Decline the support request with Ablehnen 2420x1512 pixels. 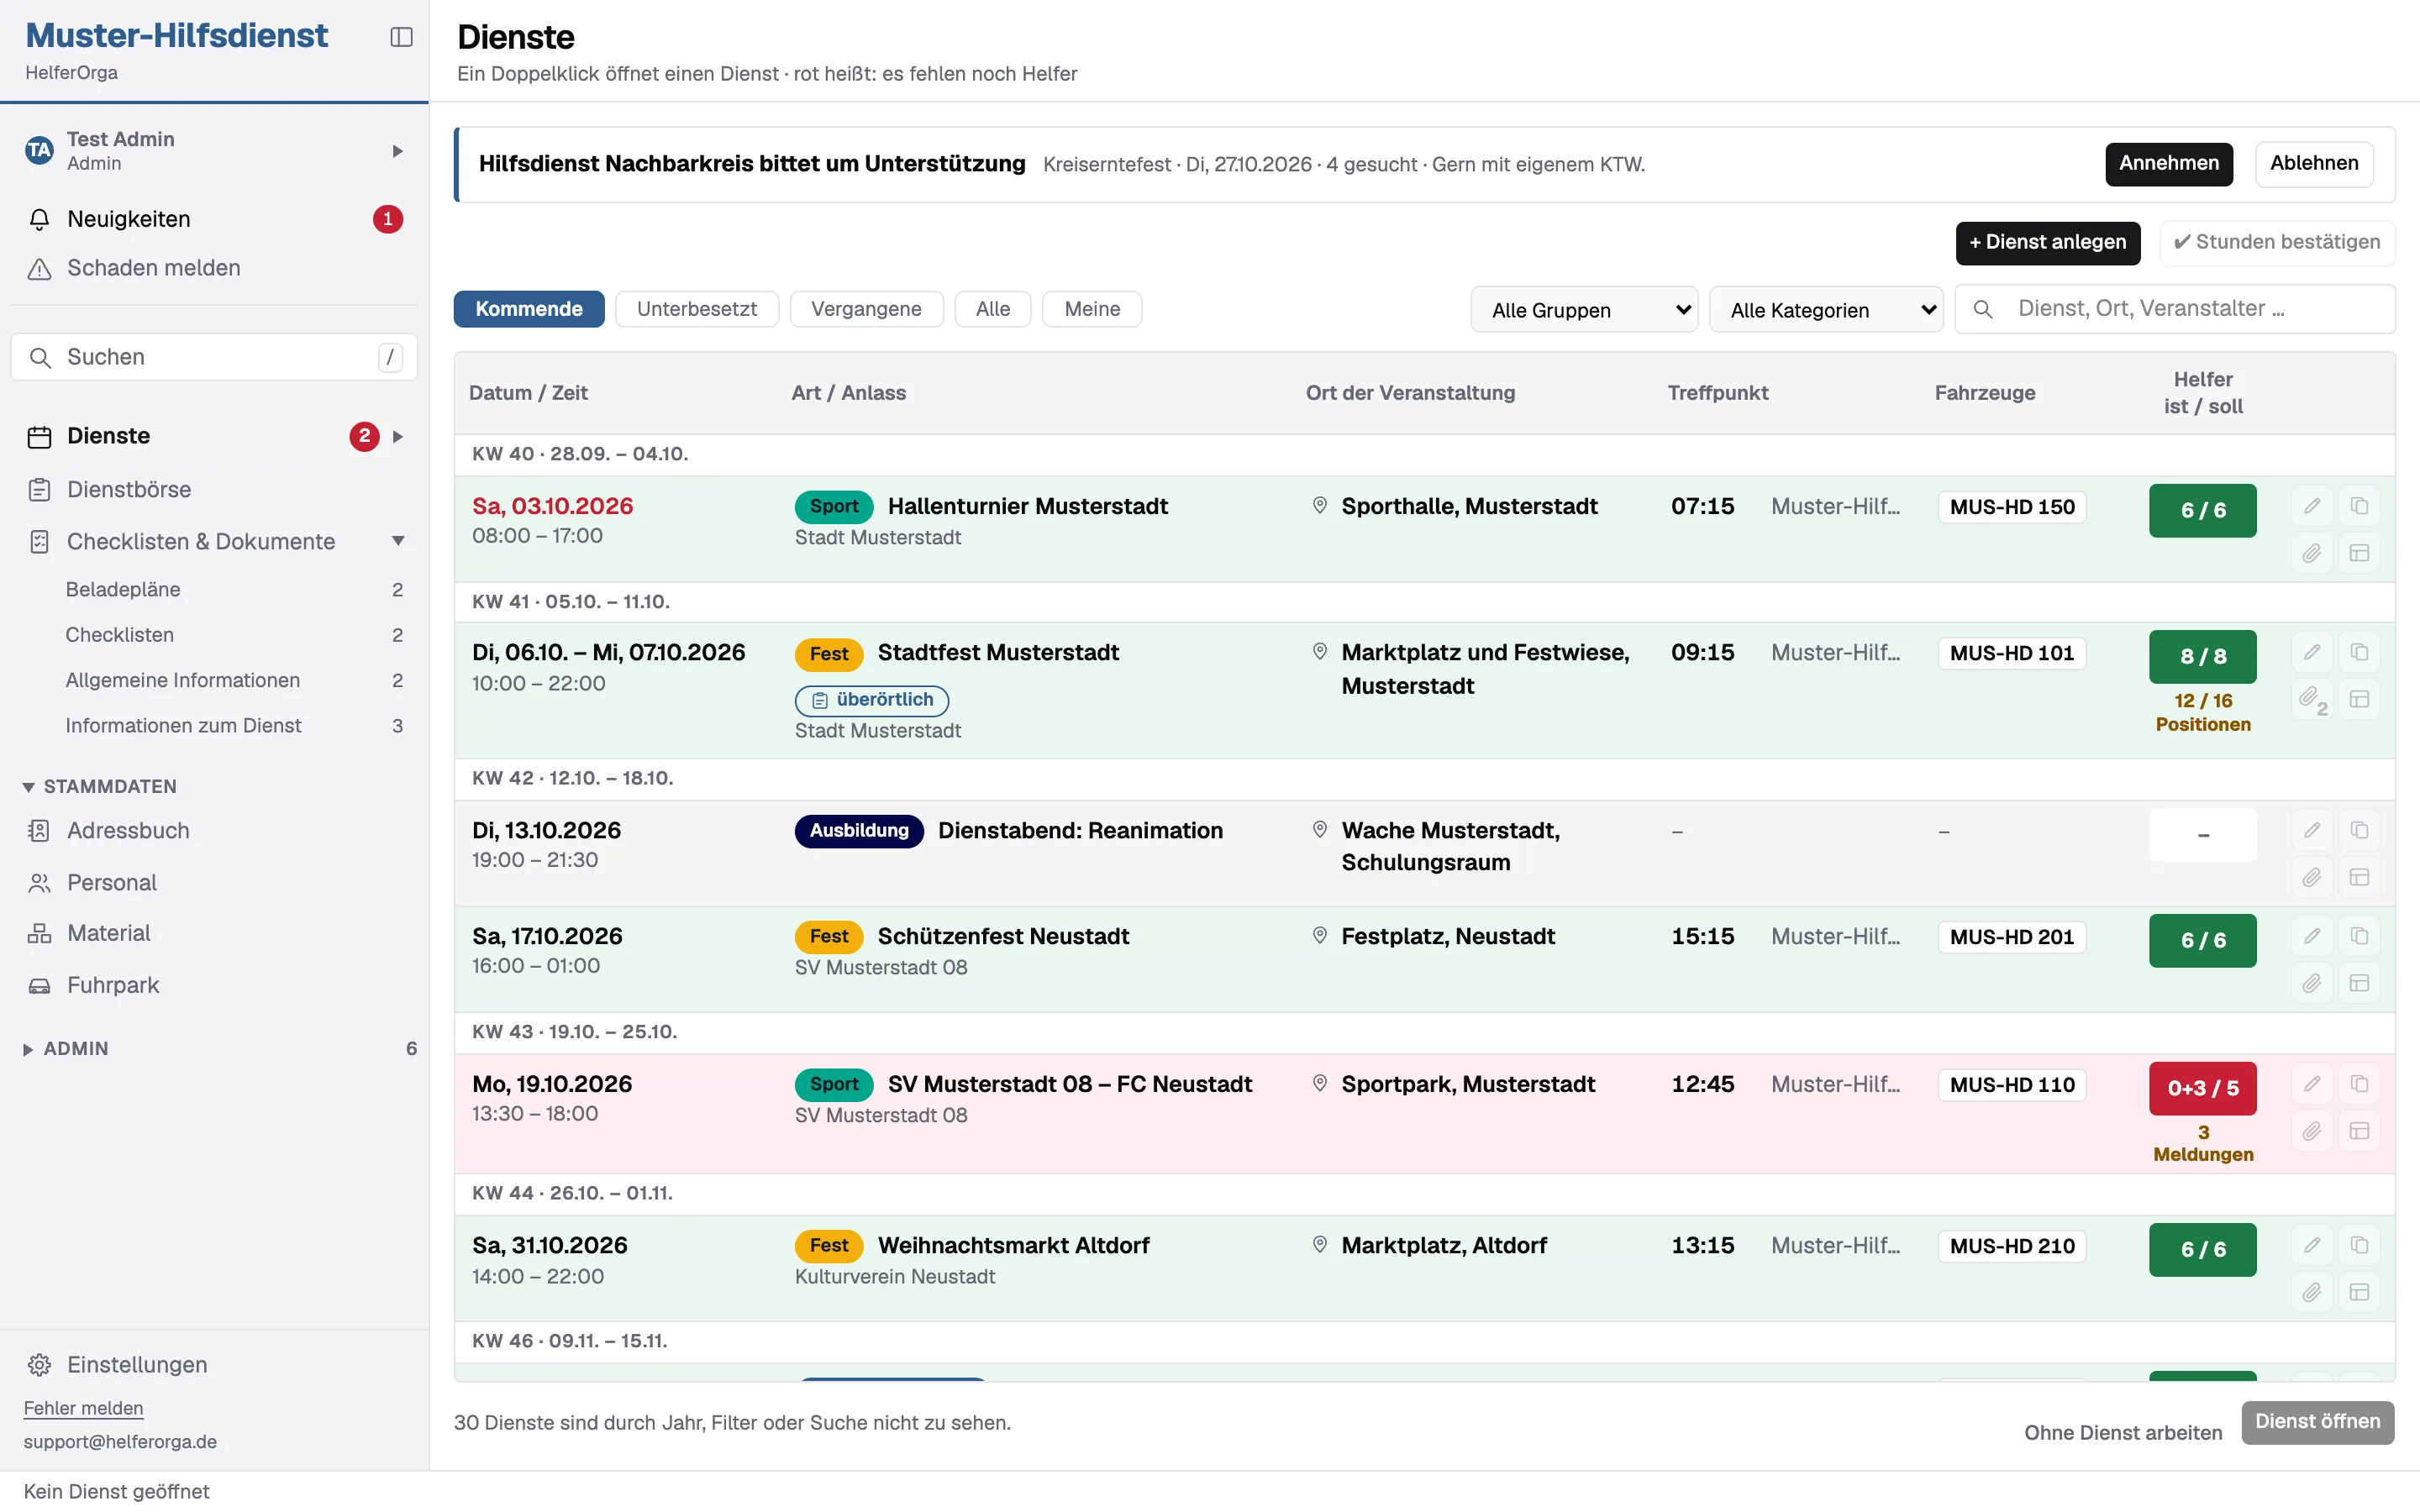2314,164
